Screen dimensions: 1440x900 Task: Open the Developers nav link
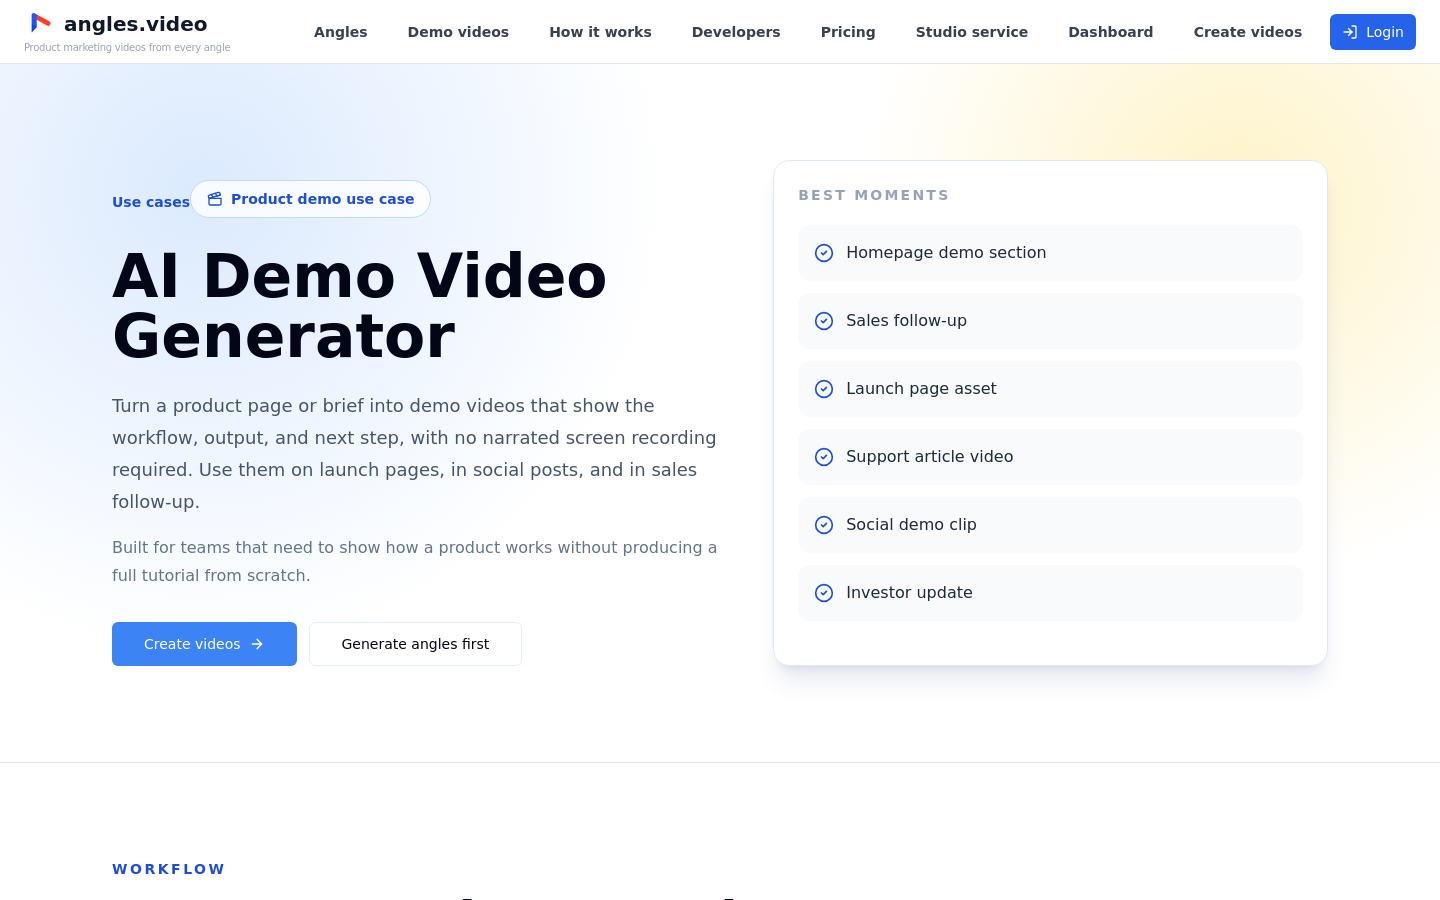point(736,32)
